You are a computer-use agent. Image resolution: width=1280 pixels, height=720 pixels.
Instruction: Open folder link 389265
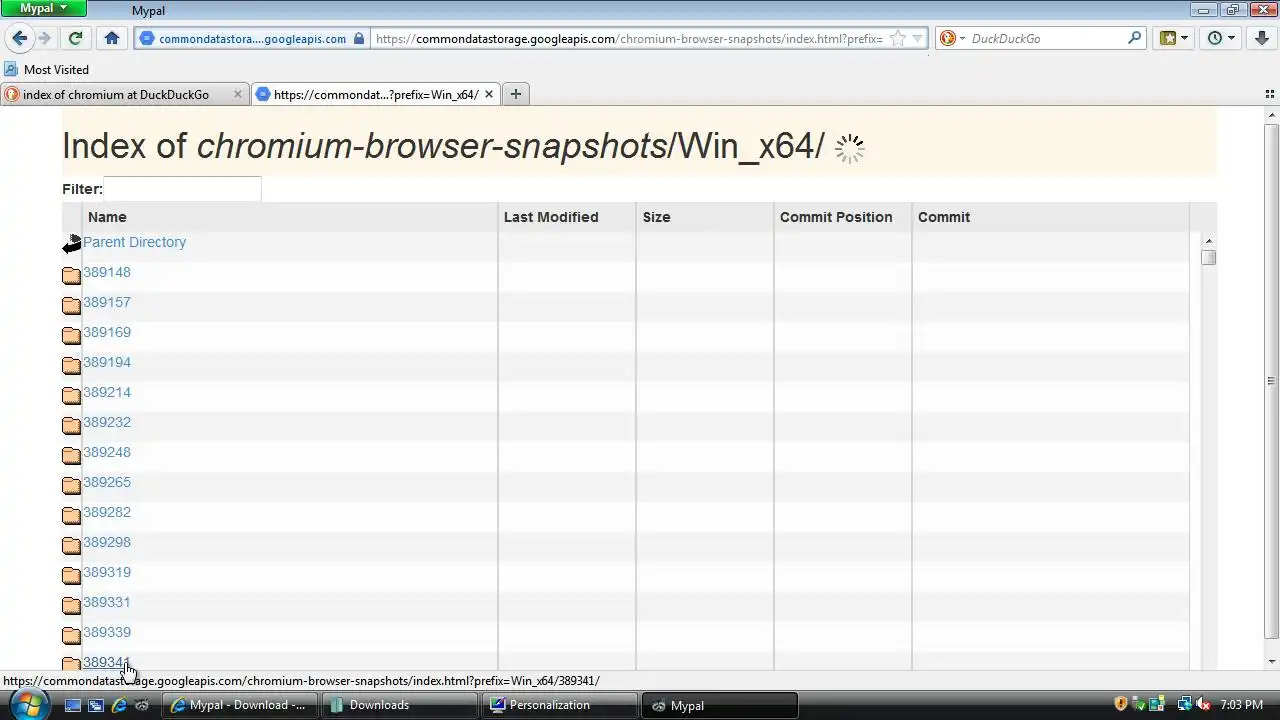point(107,482)
